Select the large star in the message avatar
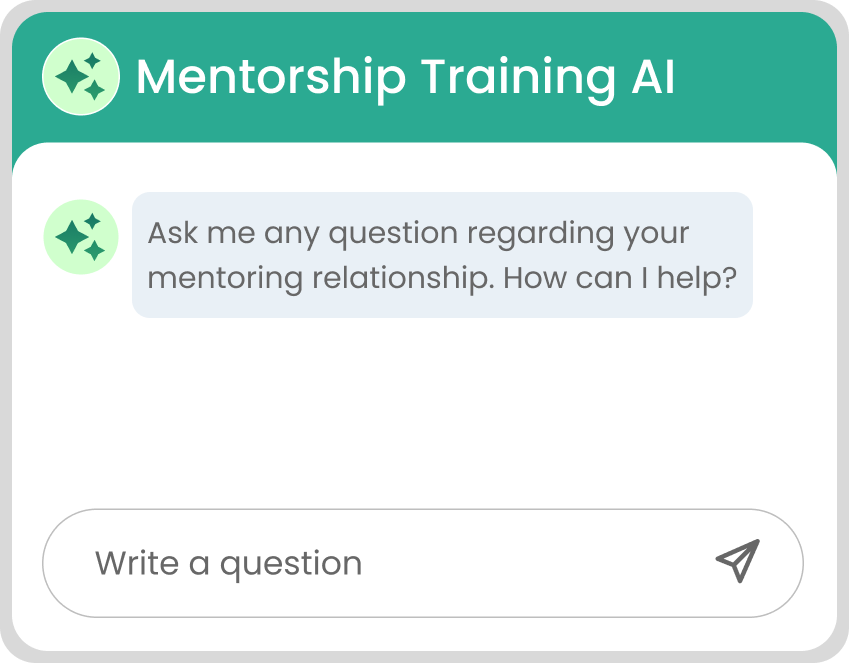849x663 pixels. pos(72,237)
